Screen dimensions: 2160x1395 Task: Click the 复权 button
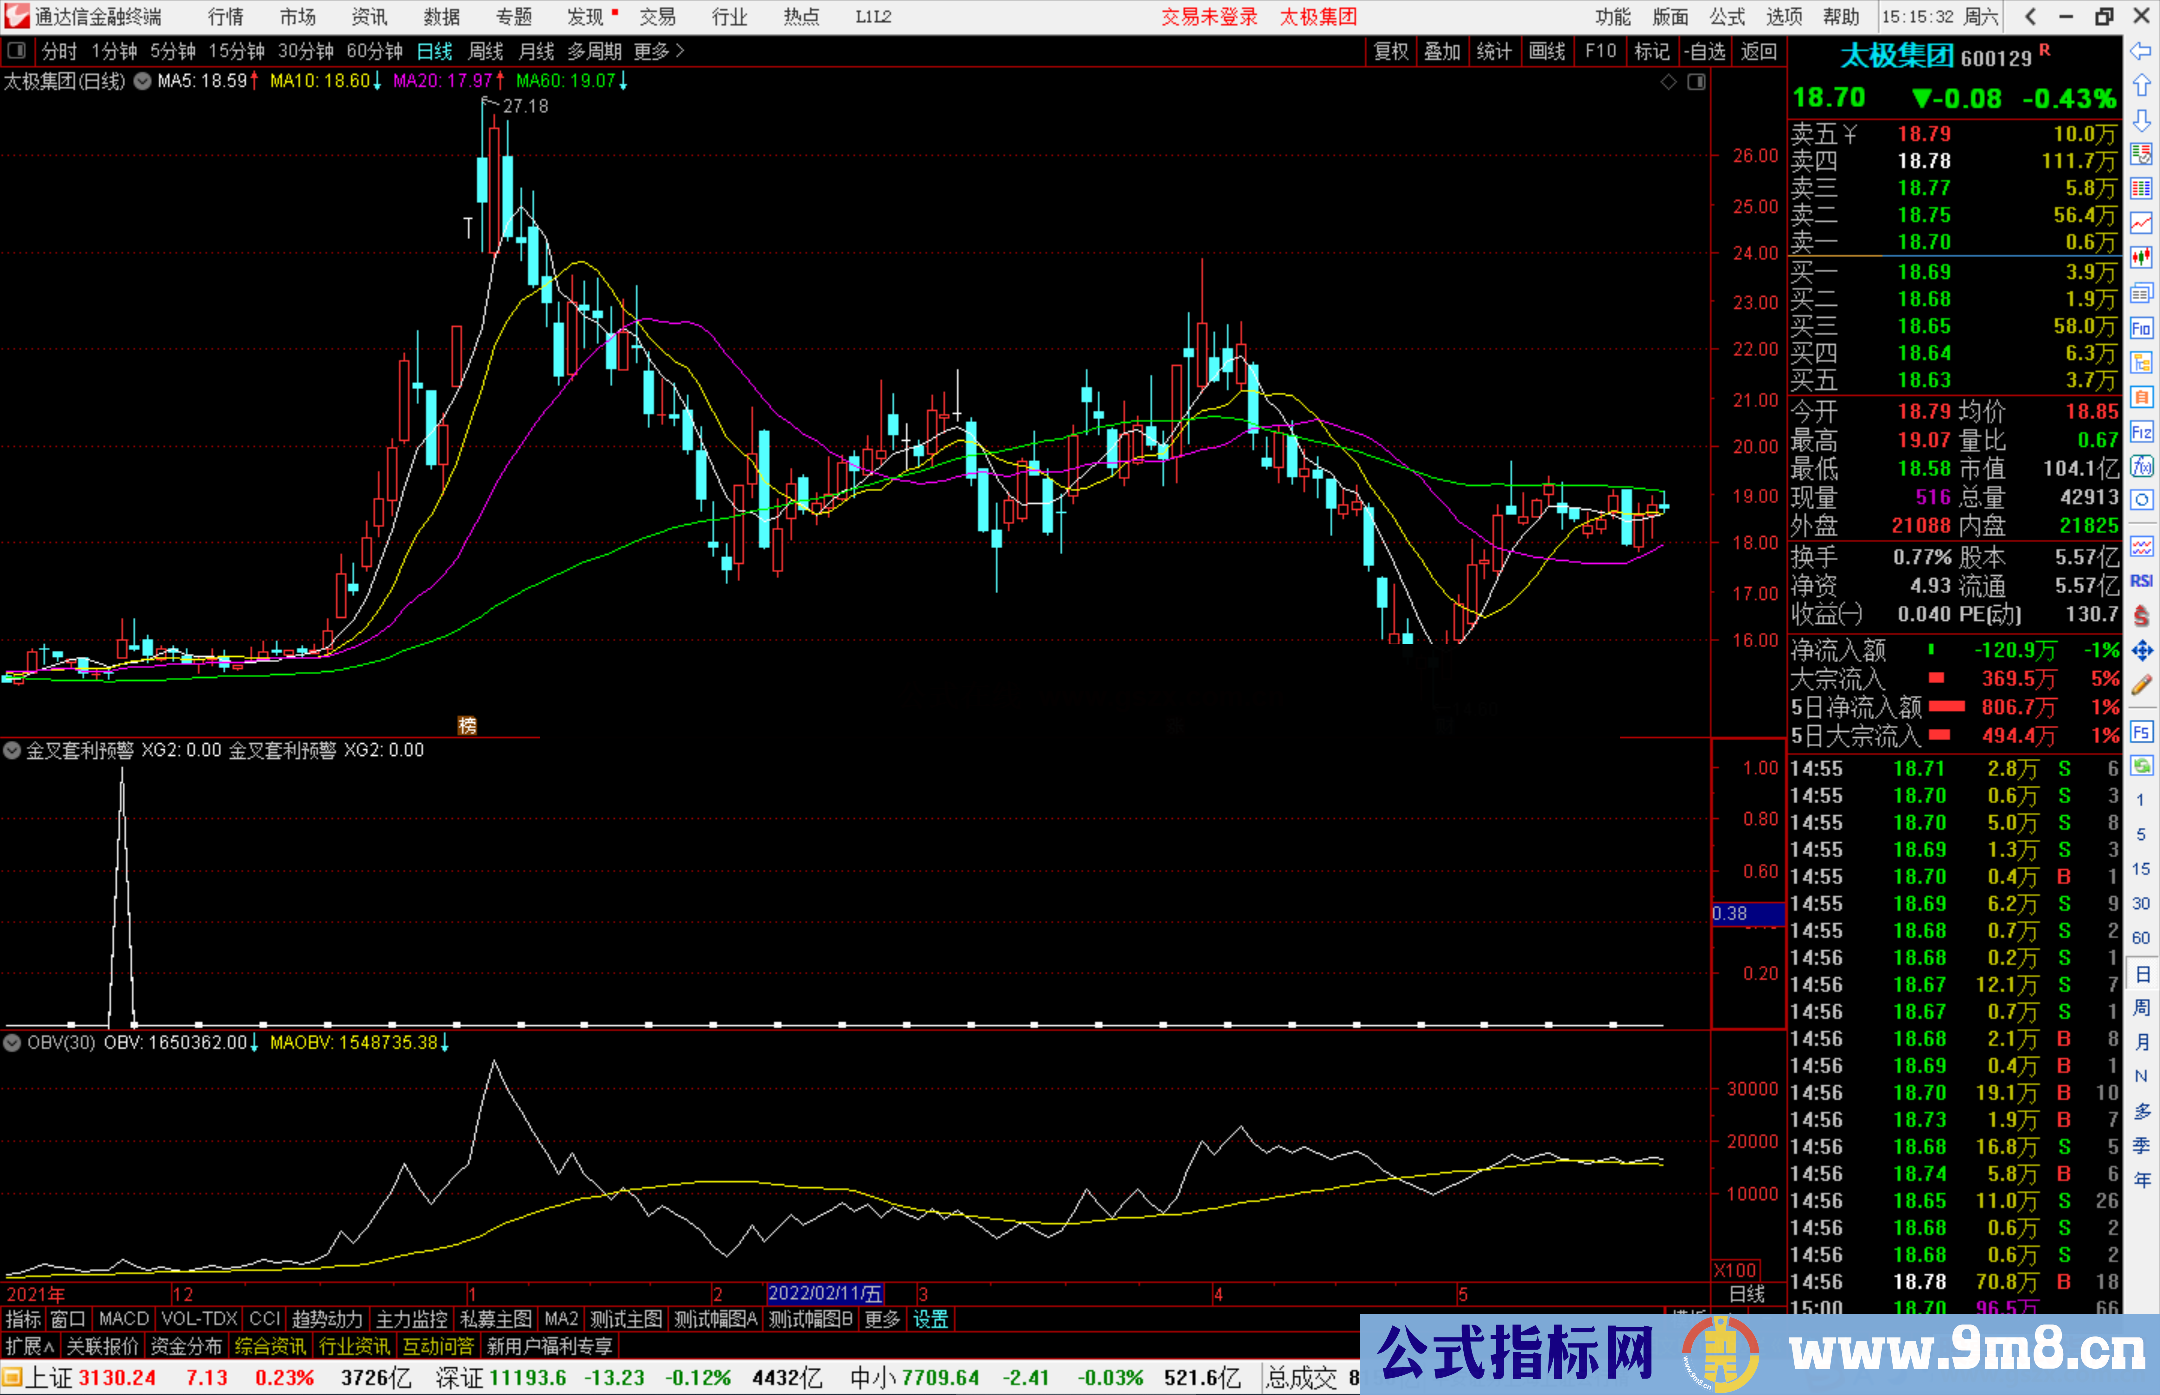(x=1391, y=51)
